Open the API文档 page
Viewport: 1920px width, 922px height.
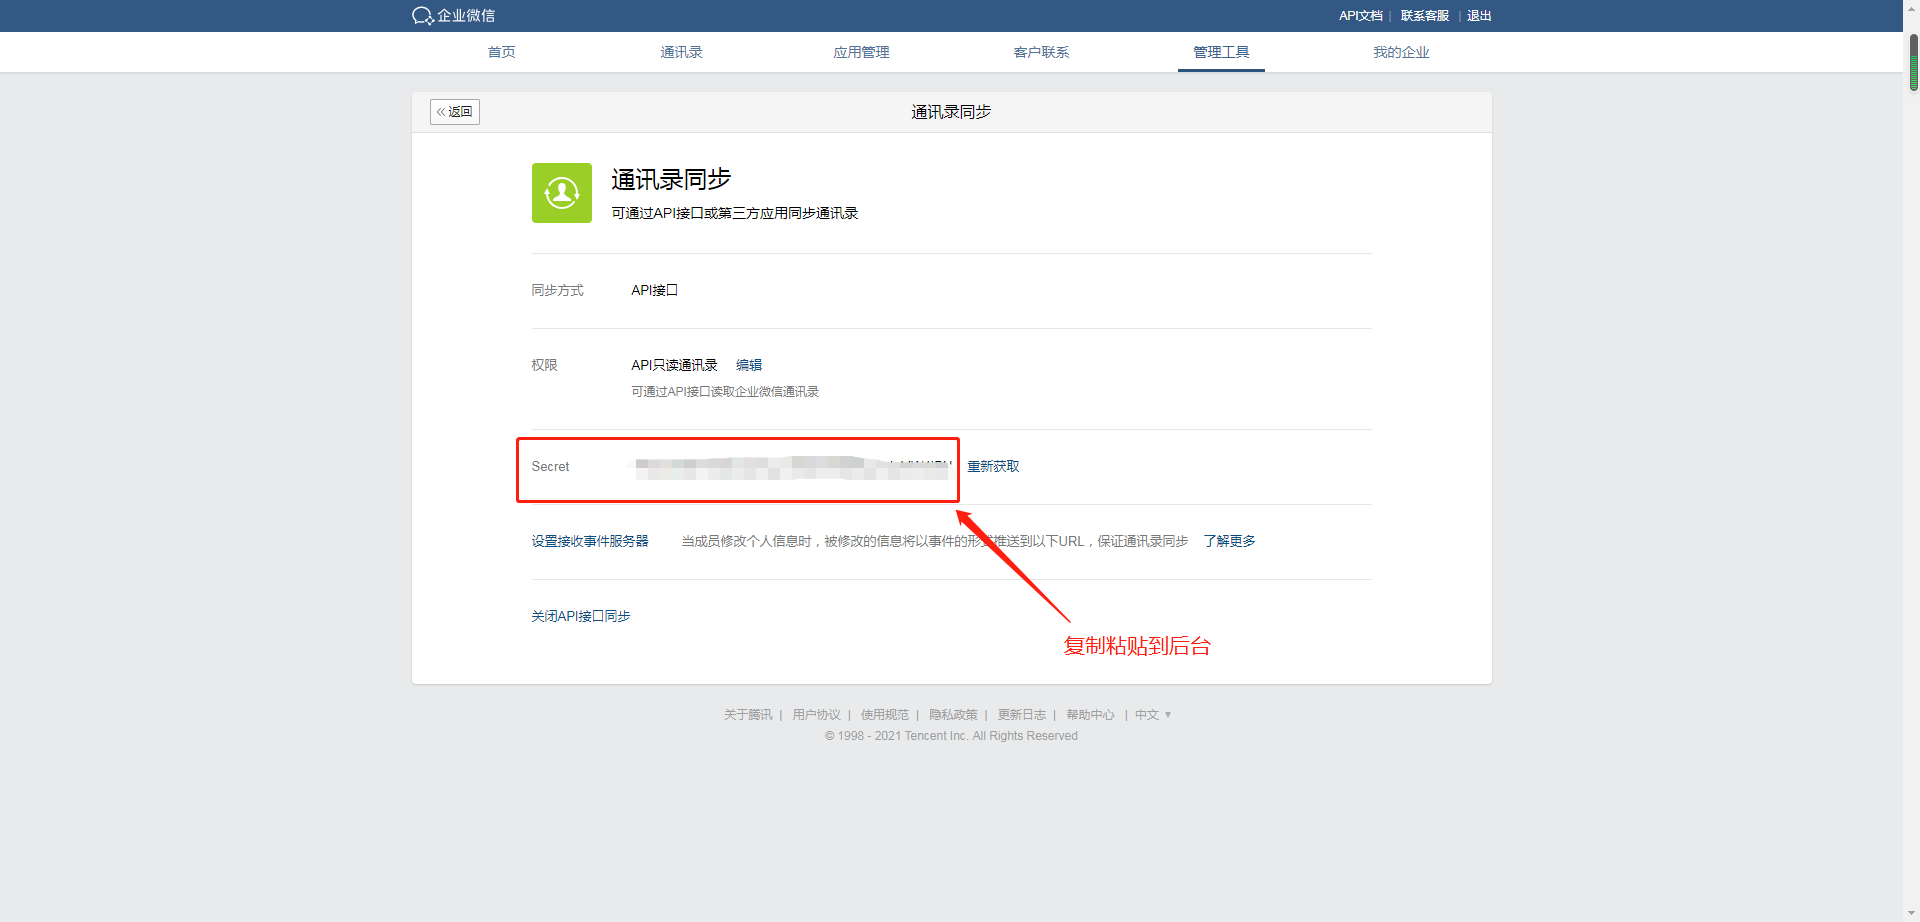(1360, 15)
